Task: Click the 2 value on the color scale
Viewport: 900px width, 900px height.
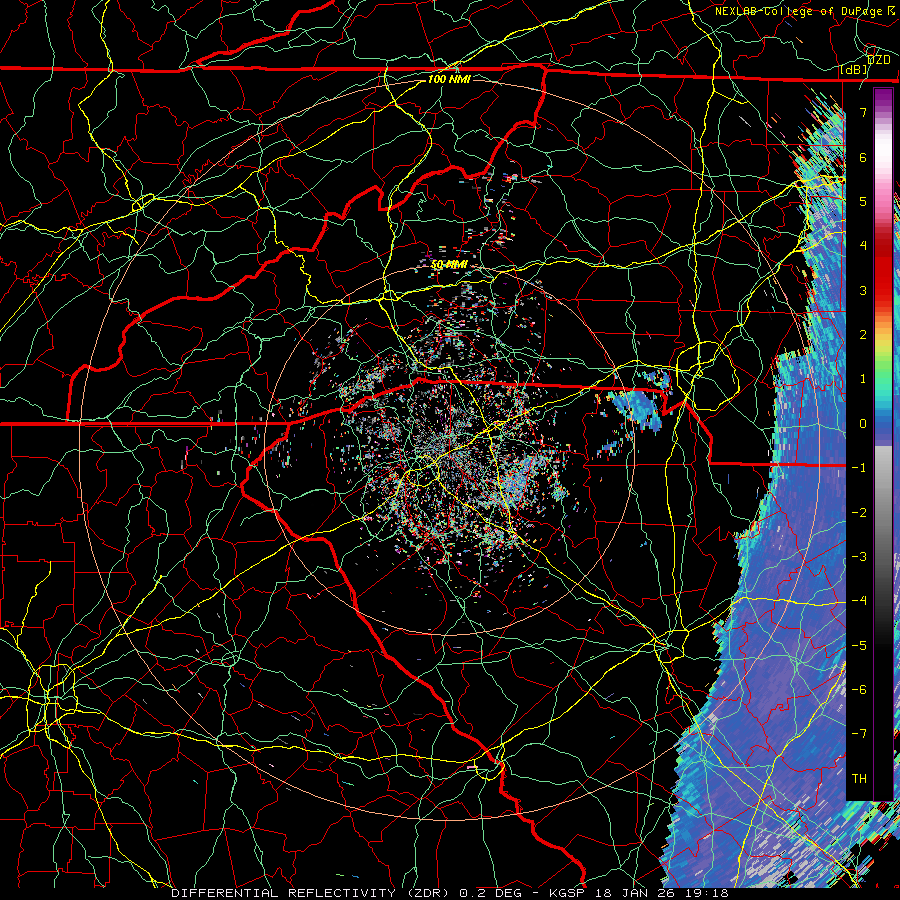Action: pyautogui.click(x=863, y=335)
